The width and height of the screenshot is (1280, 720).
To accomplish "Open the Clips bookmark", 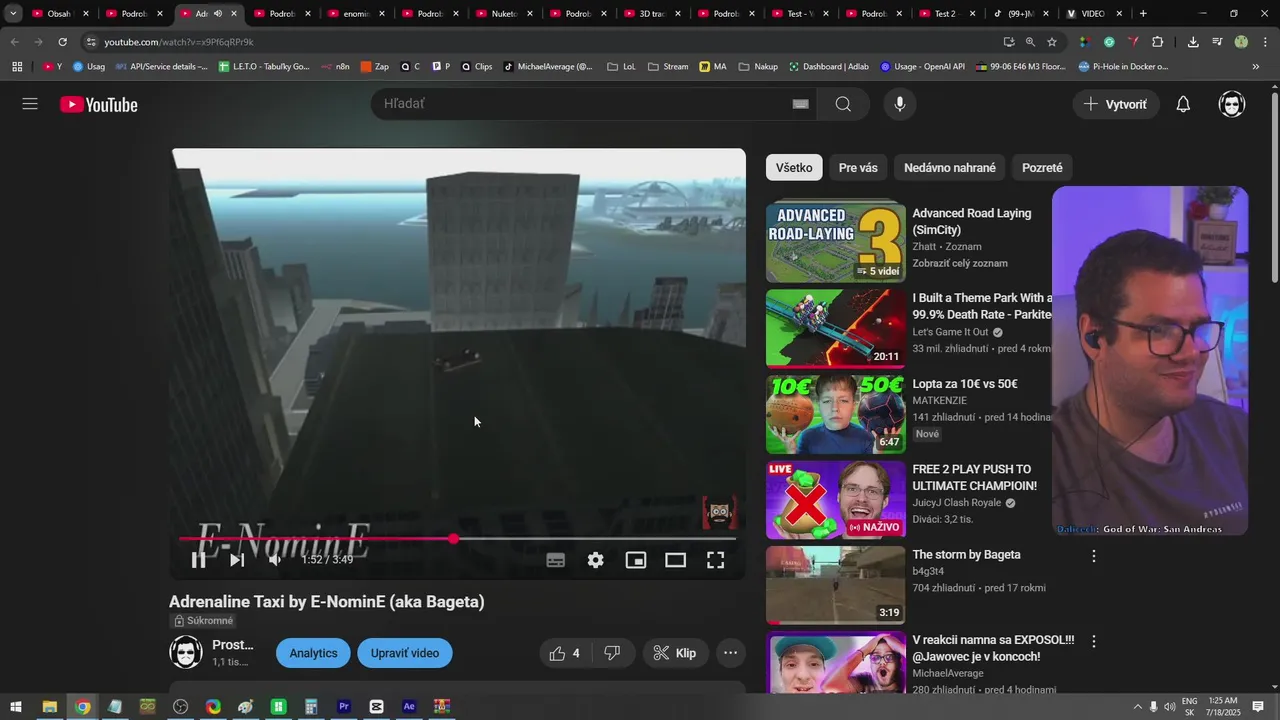I will click(x=475, y=66).
